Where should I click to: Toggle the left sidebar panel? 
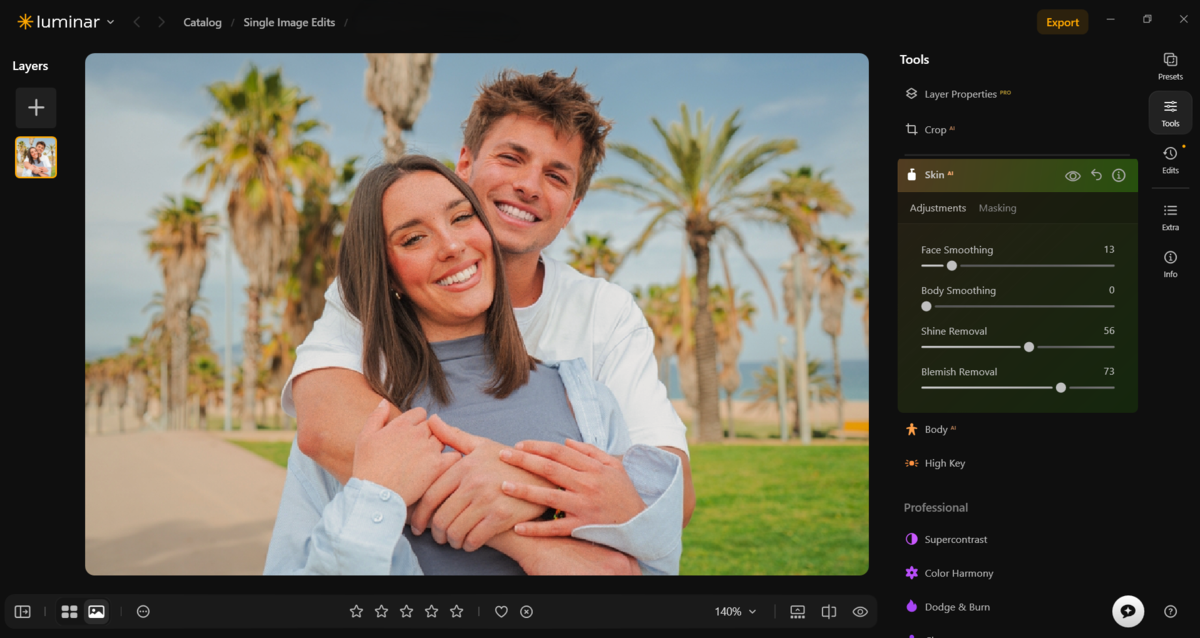[x=23, y=611]
